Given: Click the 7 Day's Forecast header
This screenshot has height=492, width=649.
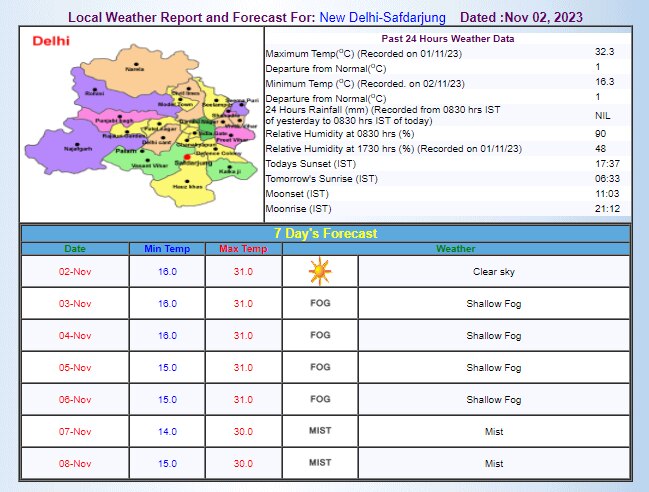Looking at the screenshot, I should (x=327, y=233).
